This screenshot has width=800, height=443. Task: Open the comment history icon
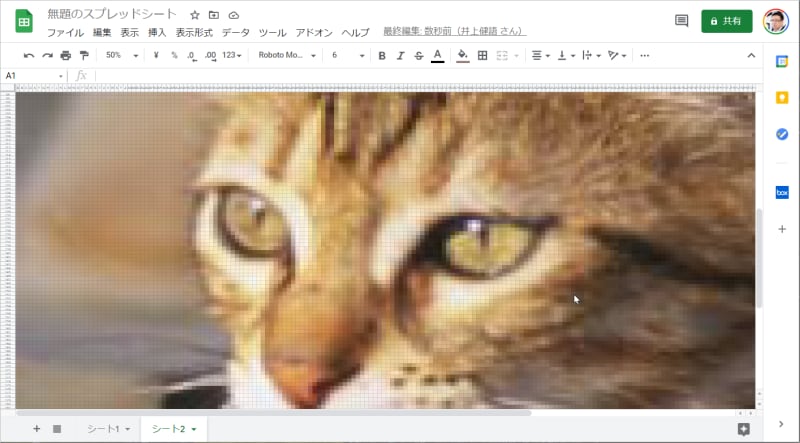coord(681,21)
